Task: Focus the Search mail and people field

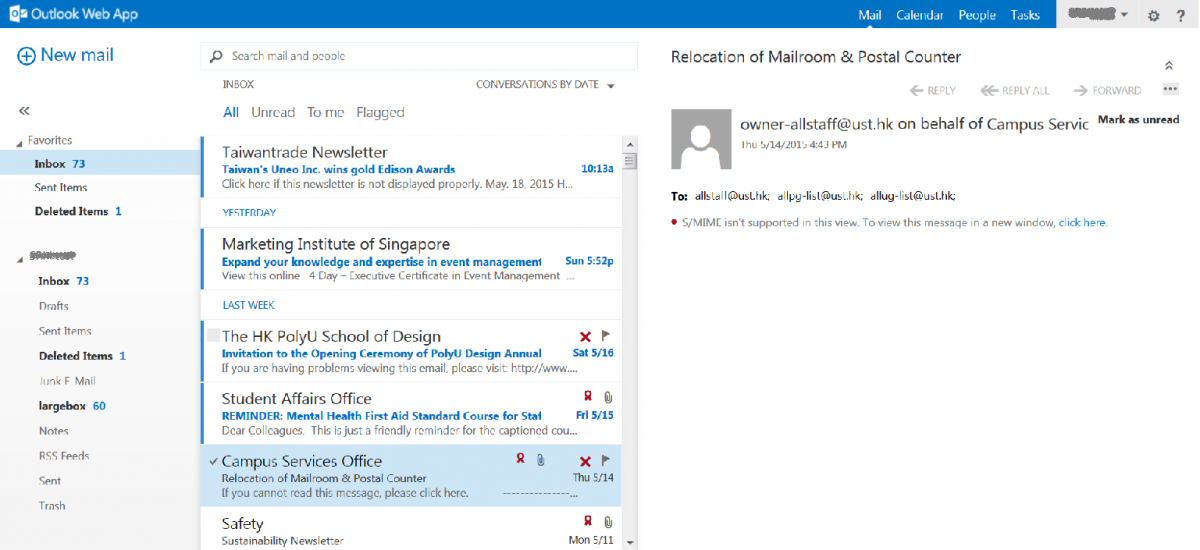Action: (x=419, y=56)
